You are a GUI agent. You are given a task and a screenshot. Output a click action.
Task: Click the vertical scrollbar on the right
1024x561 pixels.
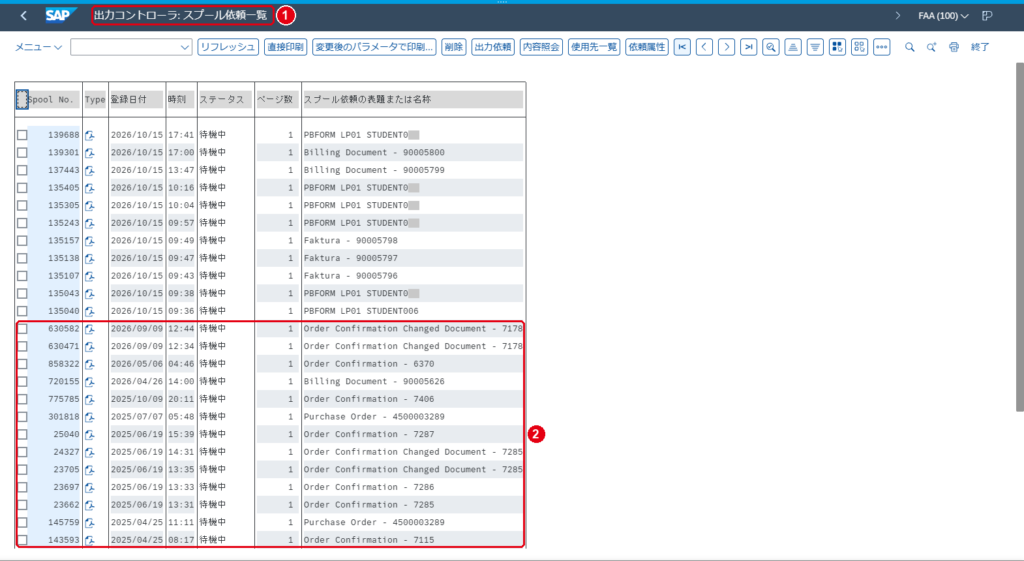[x=1019, y=236]
